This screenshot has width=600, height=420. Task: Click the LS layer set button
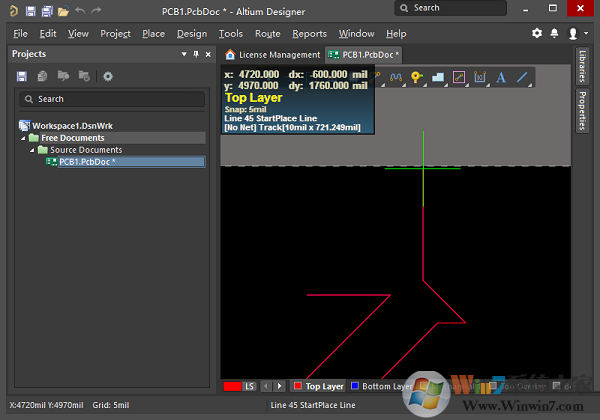tap(249, 386)
